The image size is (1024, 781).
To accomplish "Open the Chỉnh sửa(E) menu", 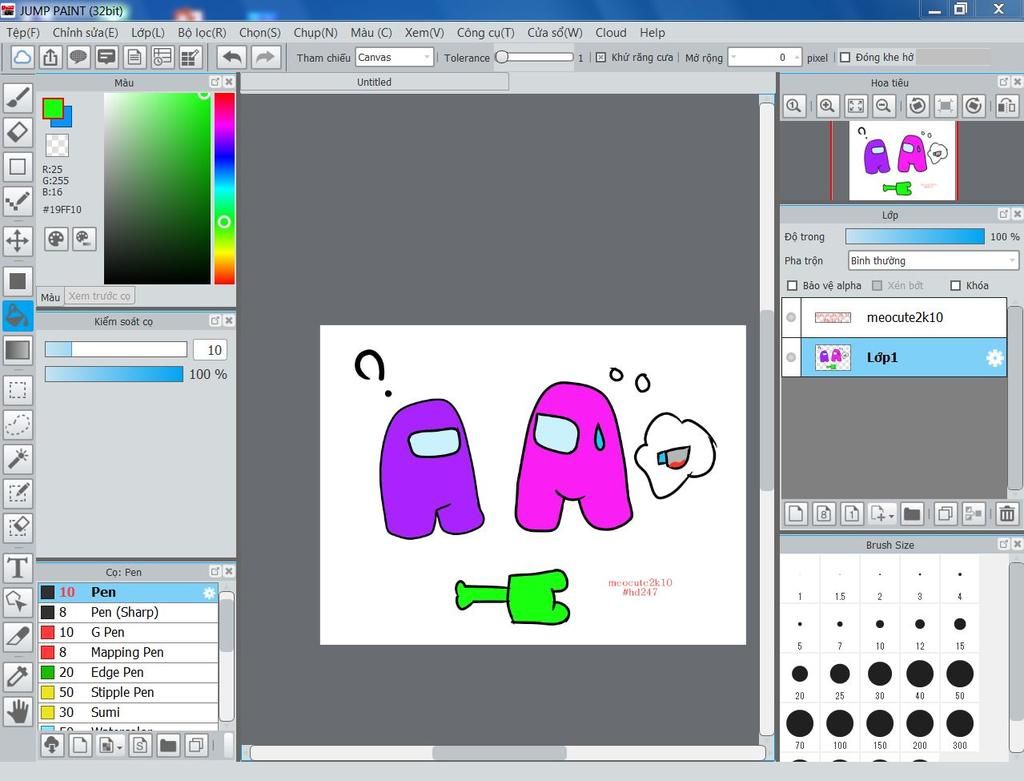I will [x=85, y=33].
